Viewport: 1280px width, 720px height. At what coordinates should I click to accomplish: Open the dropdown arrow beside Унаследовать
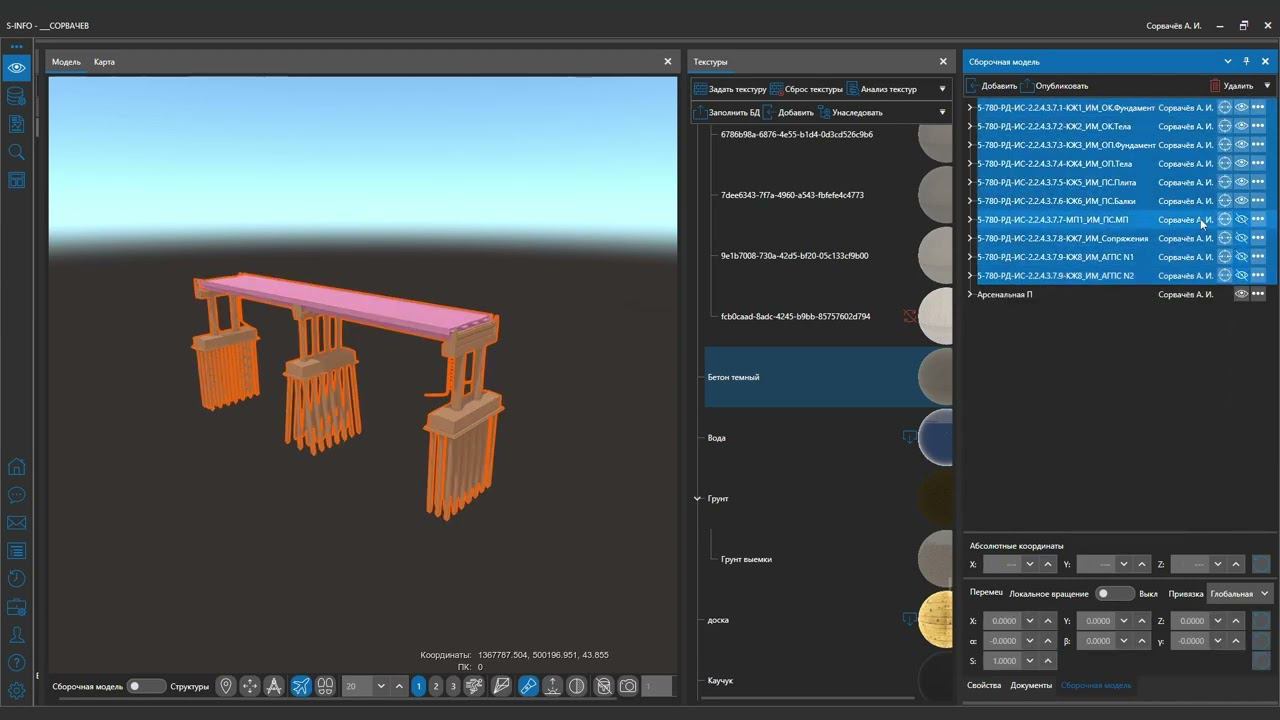pyautogui.click(x=942, y=113)
